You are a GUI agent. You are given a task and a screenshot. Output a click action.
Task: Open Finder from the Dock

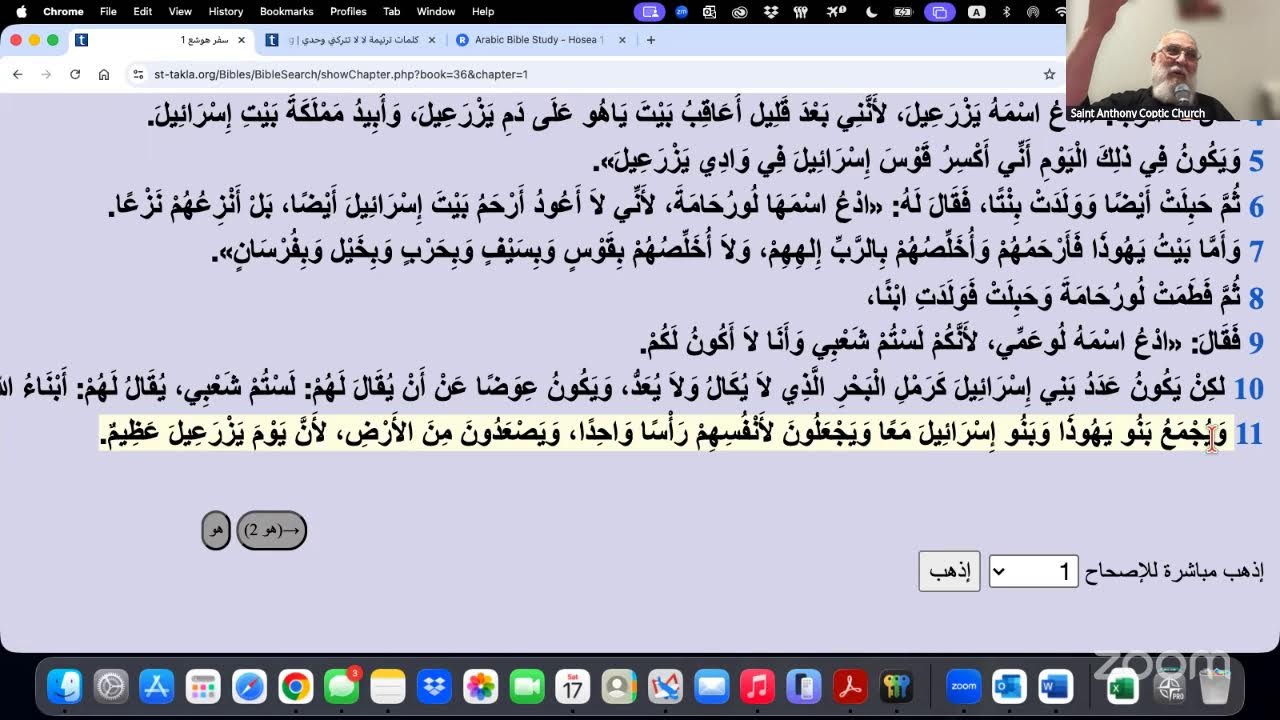tap(65, 686)
